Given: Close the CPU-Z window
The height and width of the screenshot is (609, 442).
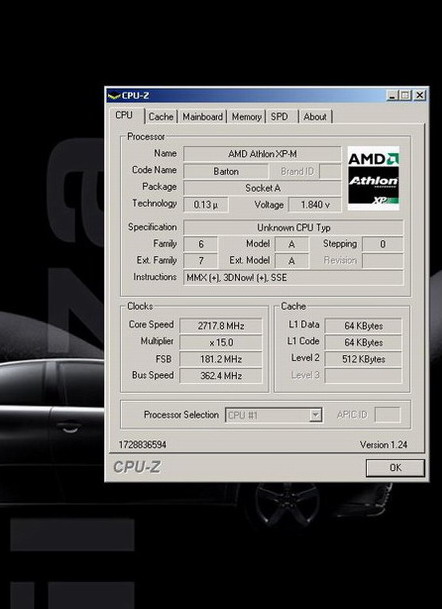Looking at the screenshot, I should click(x=419, y=95).
